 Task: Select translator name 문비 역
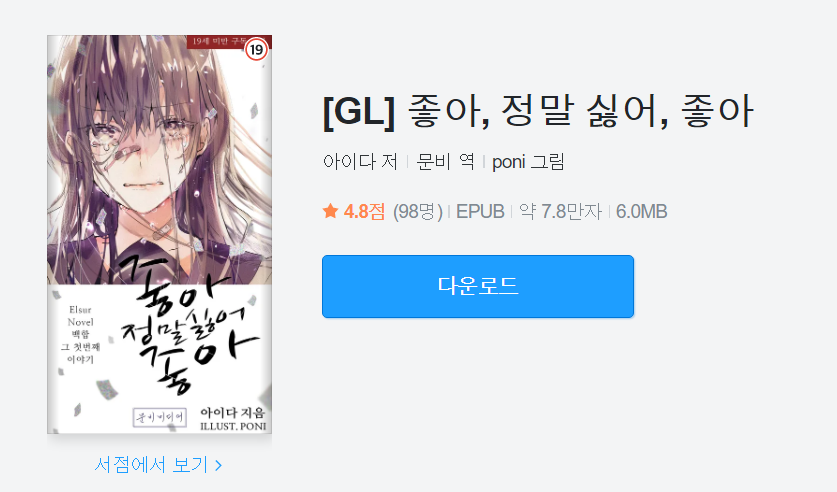click(x=445, y=161)
